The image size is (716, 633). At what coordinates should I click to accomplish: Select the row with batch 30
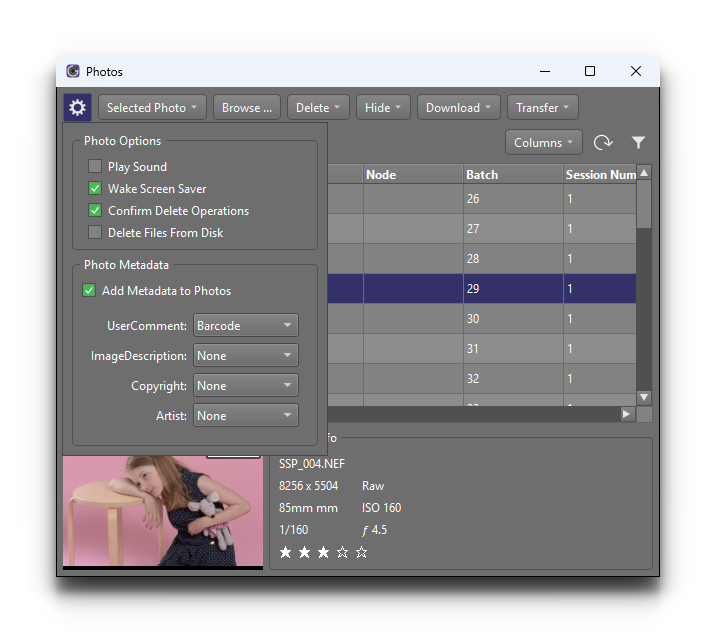[x=482, y=319]
